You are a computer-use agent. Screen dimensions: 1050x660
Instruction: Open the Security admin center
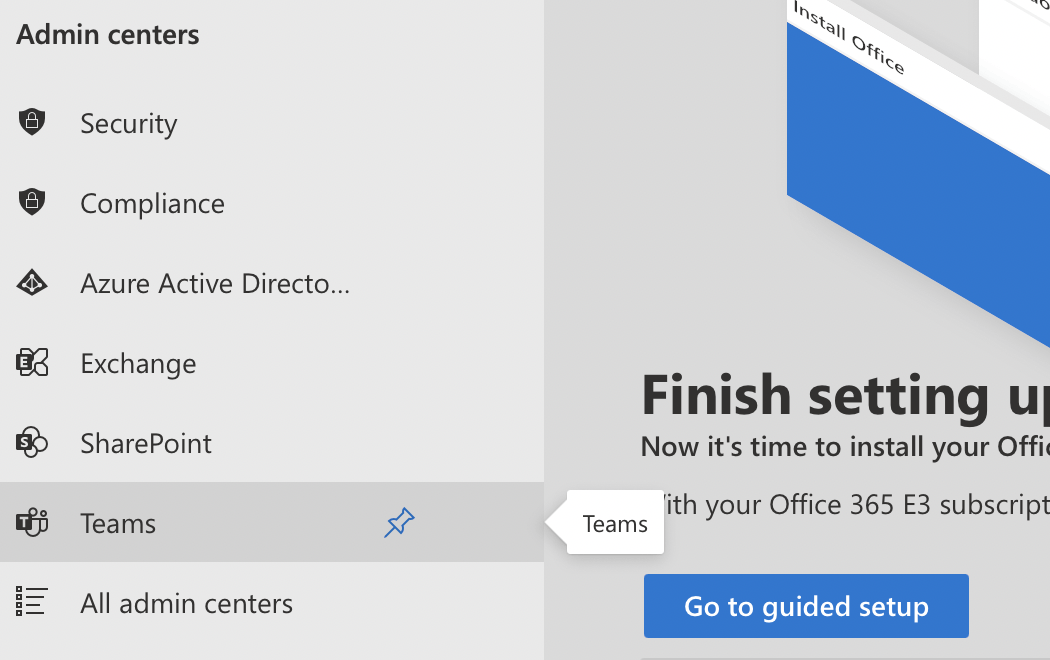click(129, 124)
